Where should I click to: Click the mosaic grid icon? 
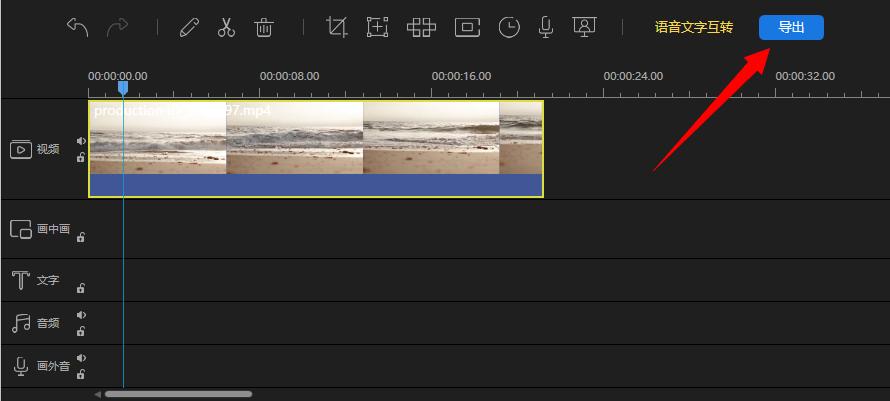tap(421, 27)
